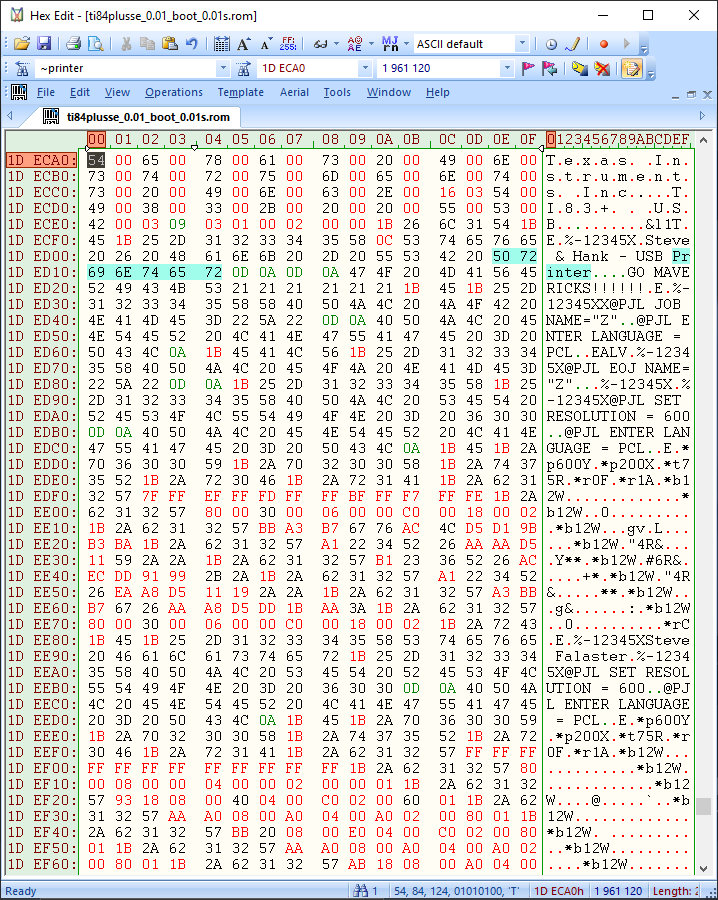Cut the selection with the scissors icon
The height and width of the screenshot is (900, 718).
click(x=126, y=44)
